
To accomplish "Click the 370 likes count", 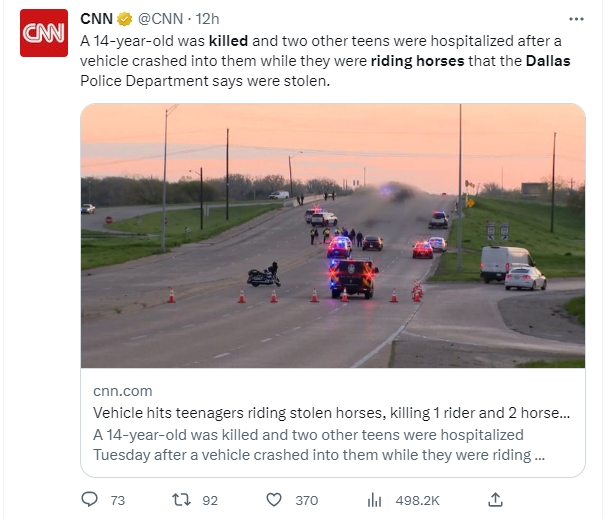I will tap(306, 500).
